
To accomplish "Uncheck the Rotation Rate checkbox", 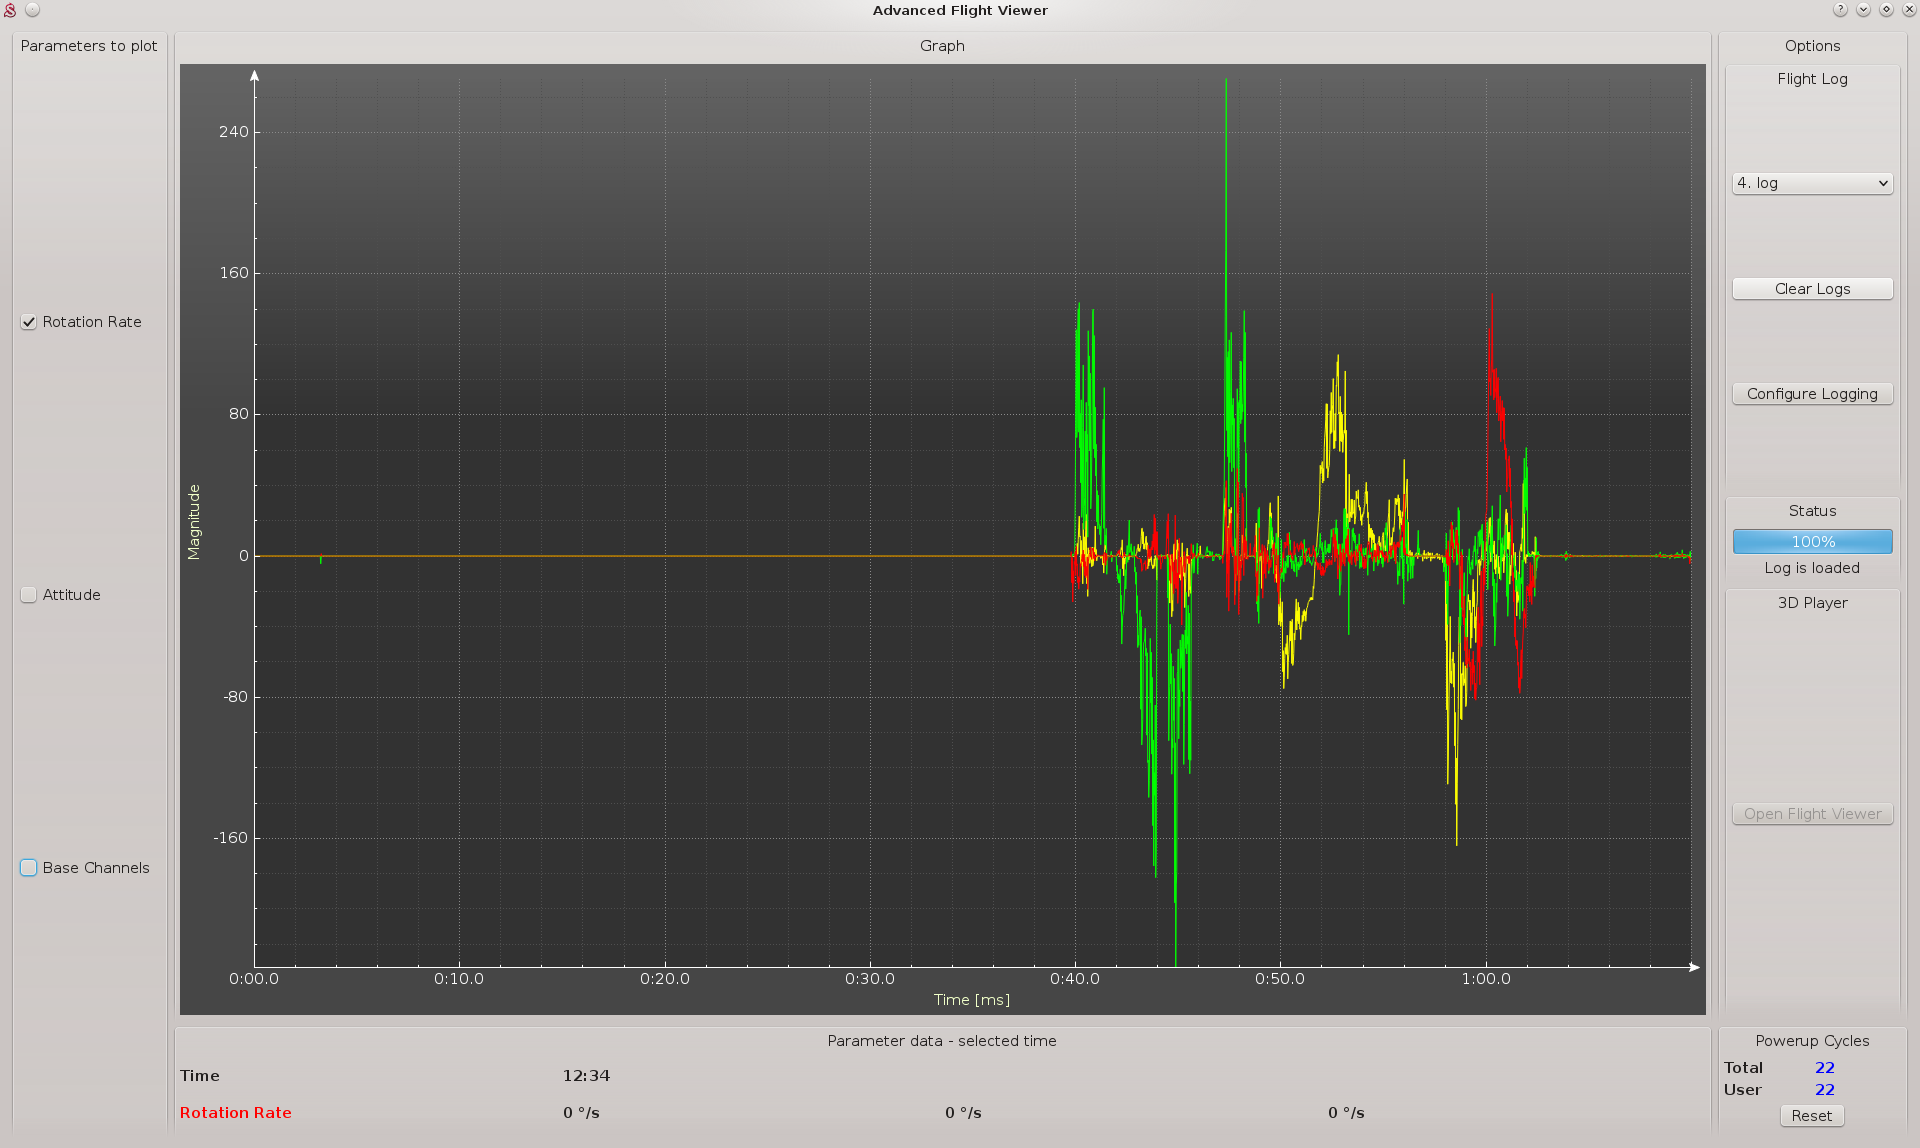I will point(29,322).
